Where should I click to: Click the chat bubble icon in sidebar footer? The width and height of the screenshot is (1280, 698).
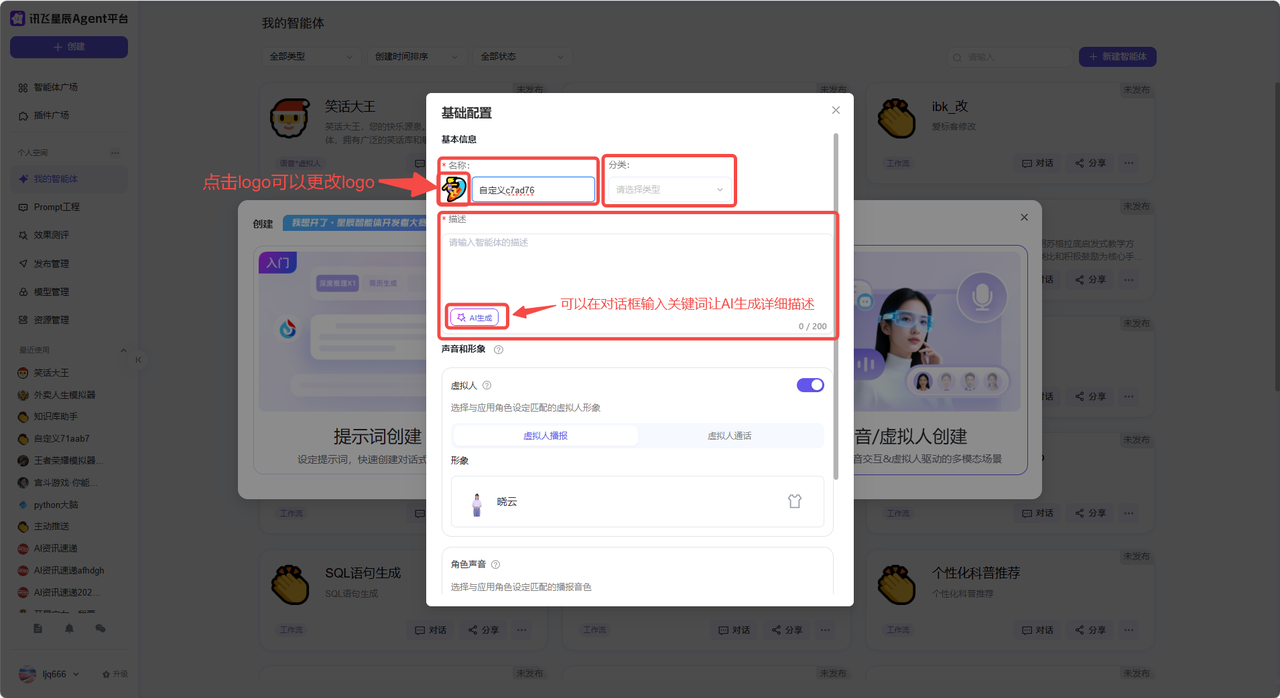click(x=100, y=629)
